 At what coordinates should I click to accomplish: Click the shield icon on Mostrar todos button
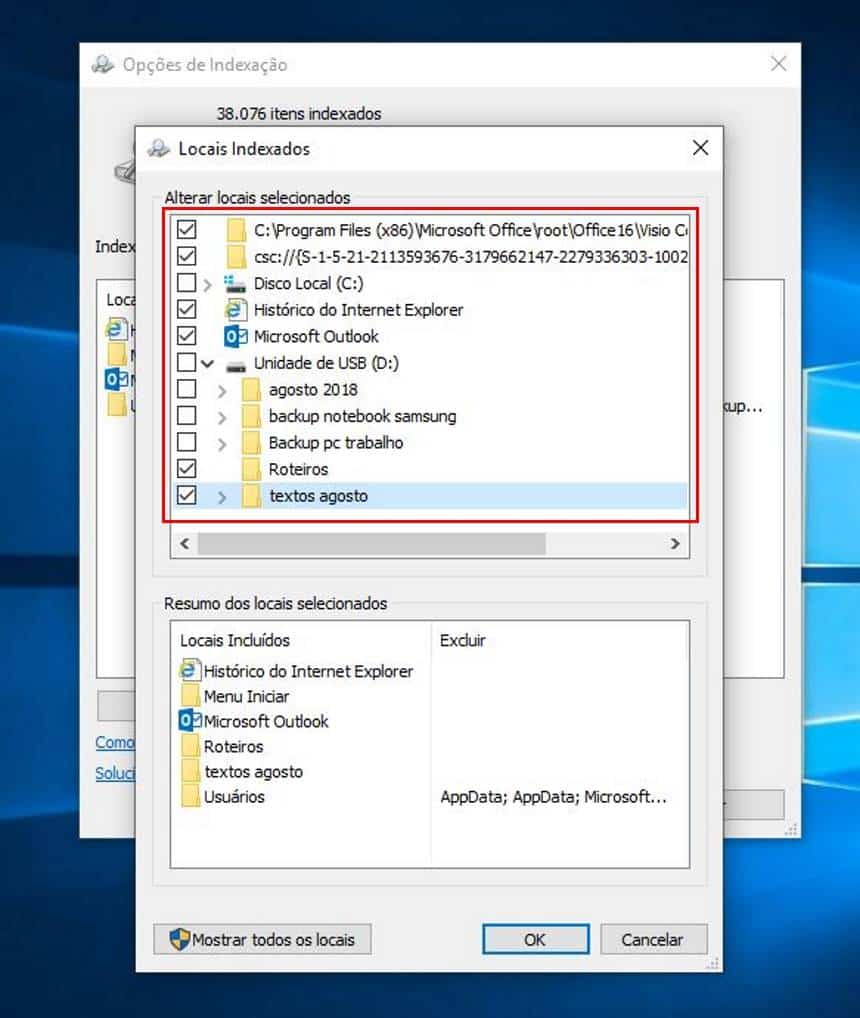click(x=179, y=939)
